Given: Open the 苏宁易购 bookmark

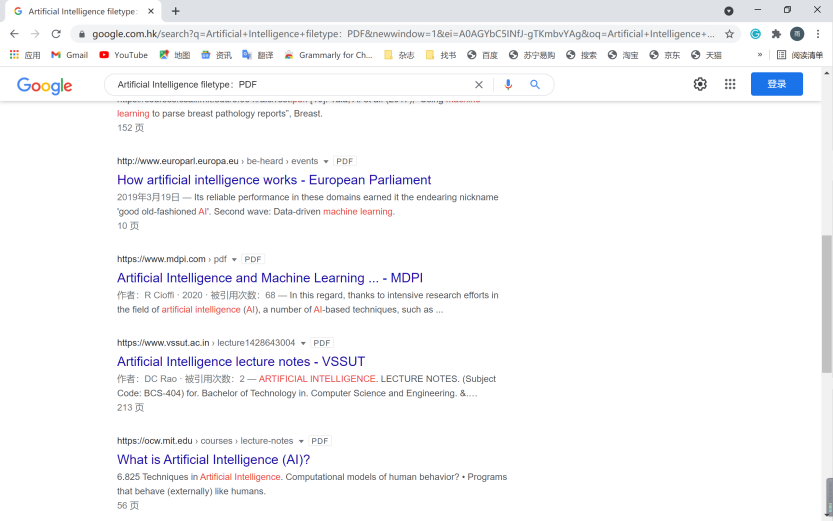Looking at the screenshot, I should 532,55.
